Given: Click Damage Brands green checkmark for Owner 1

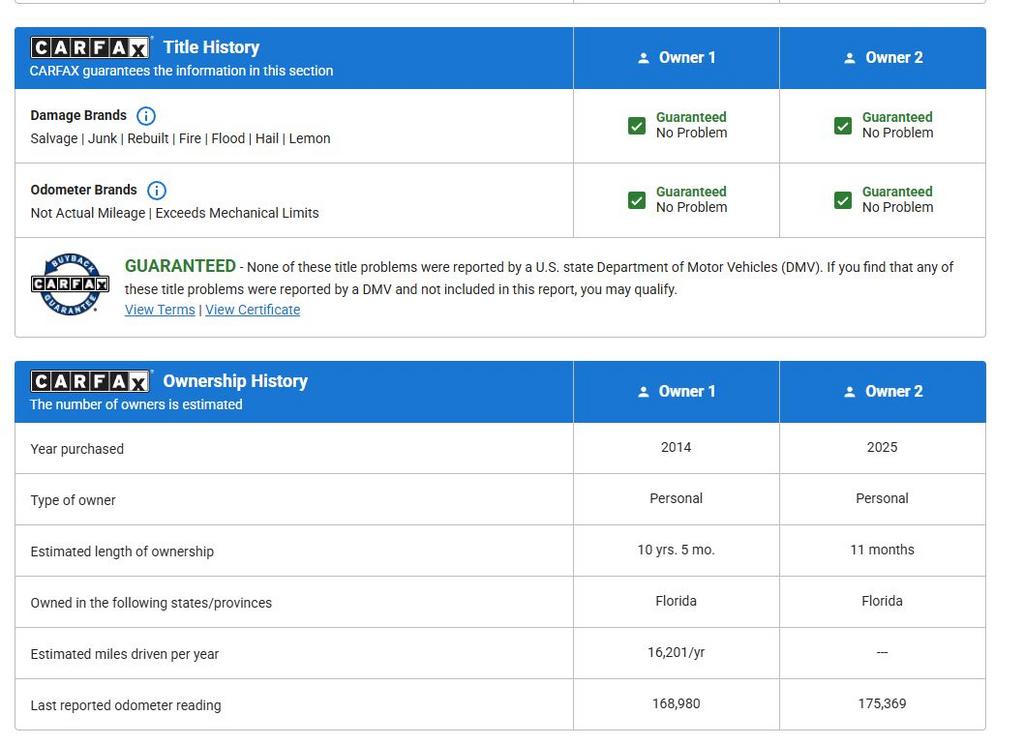Looking at the screenshot, I should pyautogui.click(x=637, y=125).
